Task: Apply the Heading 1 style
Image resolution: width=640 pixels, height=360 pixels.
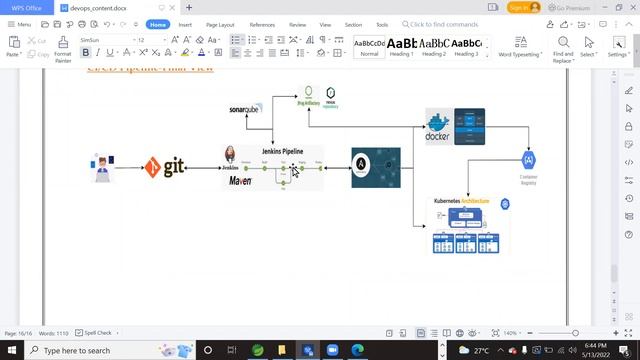Action: (x=401, y=47)
